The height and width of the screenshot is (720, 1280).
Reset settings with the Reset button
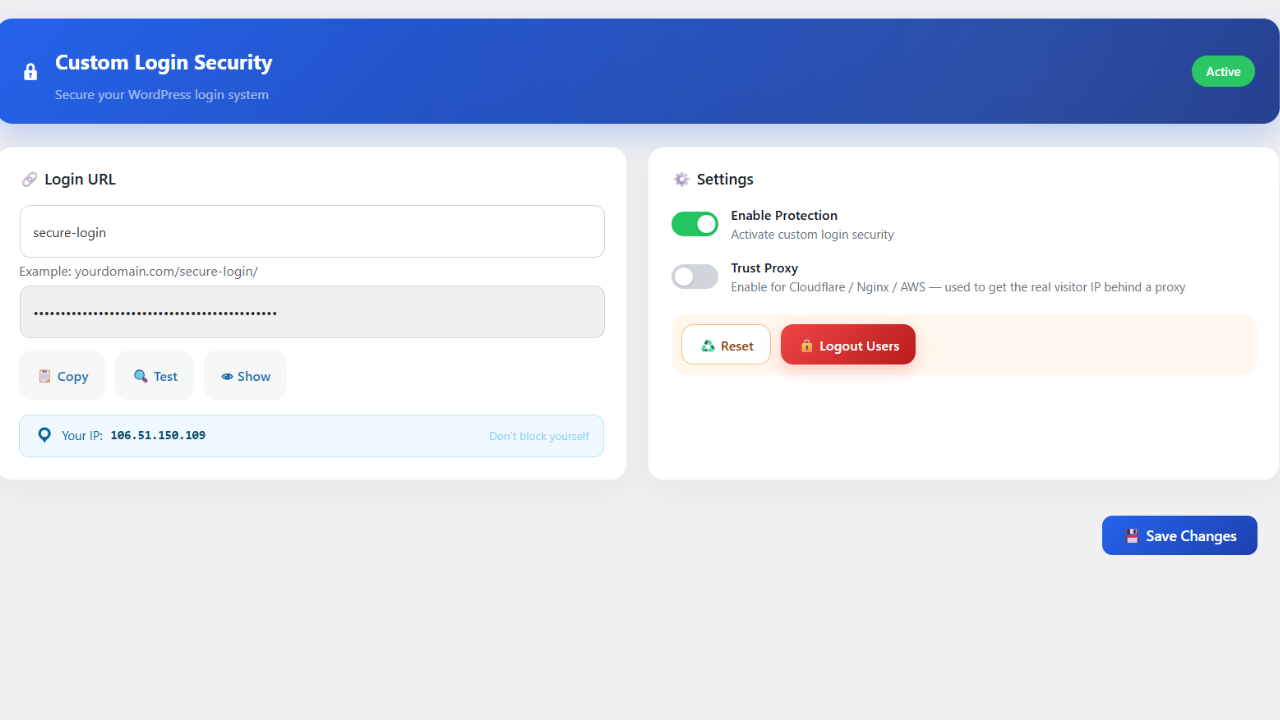point(726,345)
